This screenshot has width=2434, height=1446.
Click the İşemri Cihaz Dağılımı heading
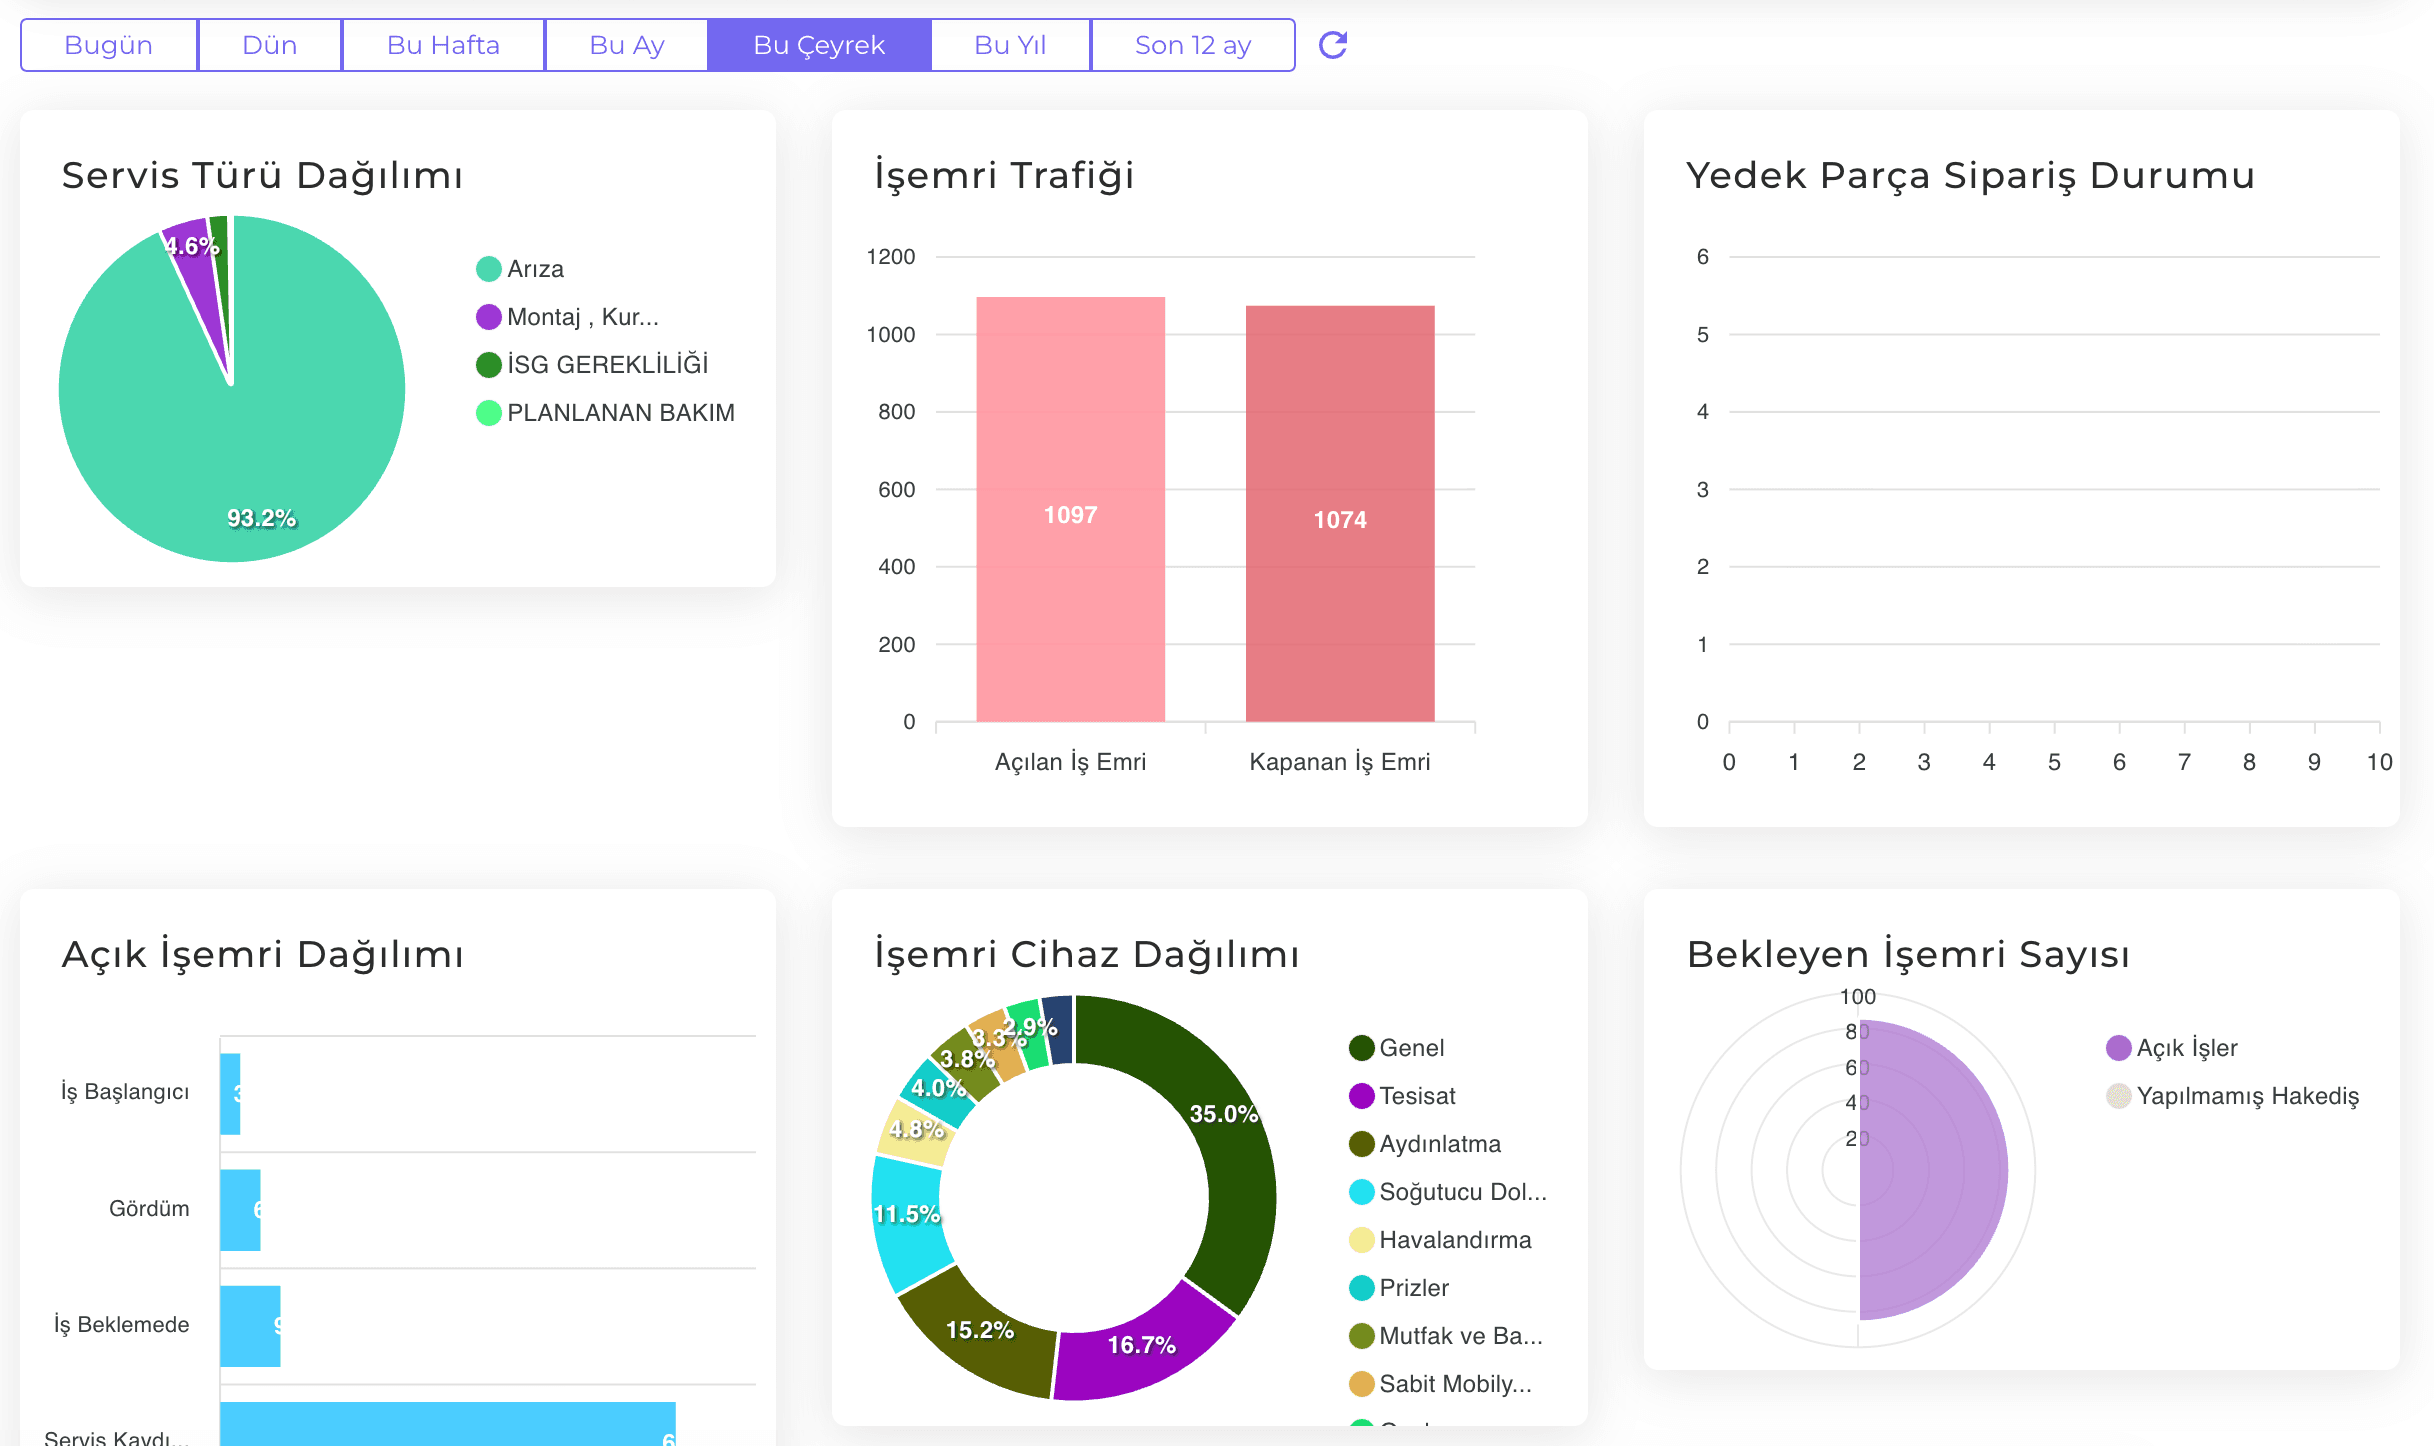point(1086,954)
